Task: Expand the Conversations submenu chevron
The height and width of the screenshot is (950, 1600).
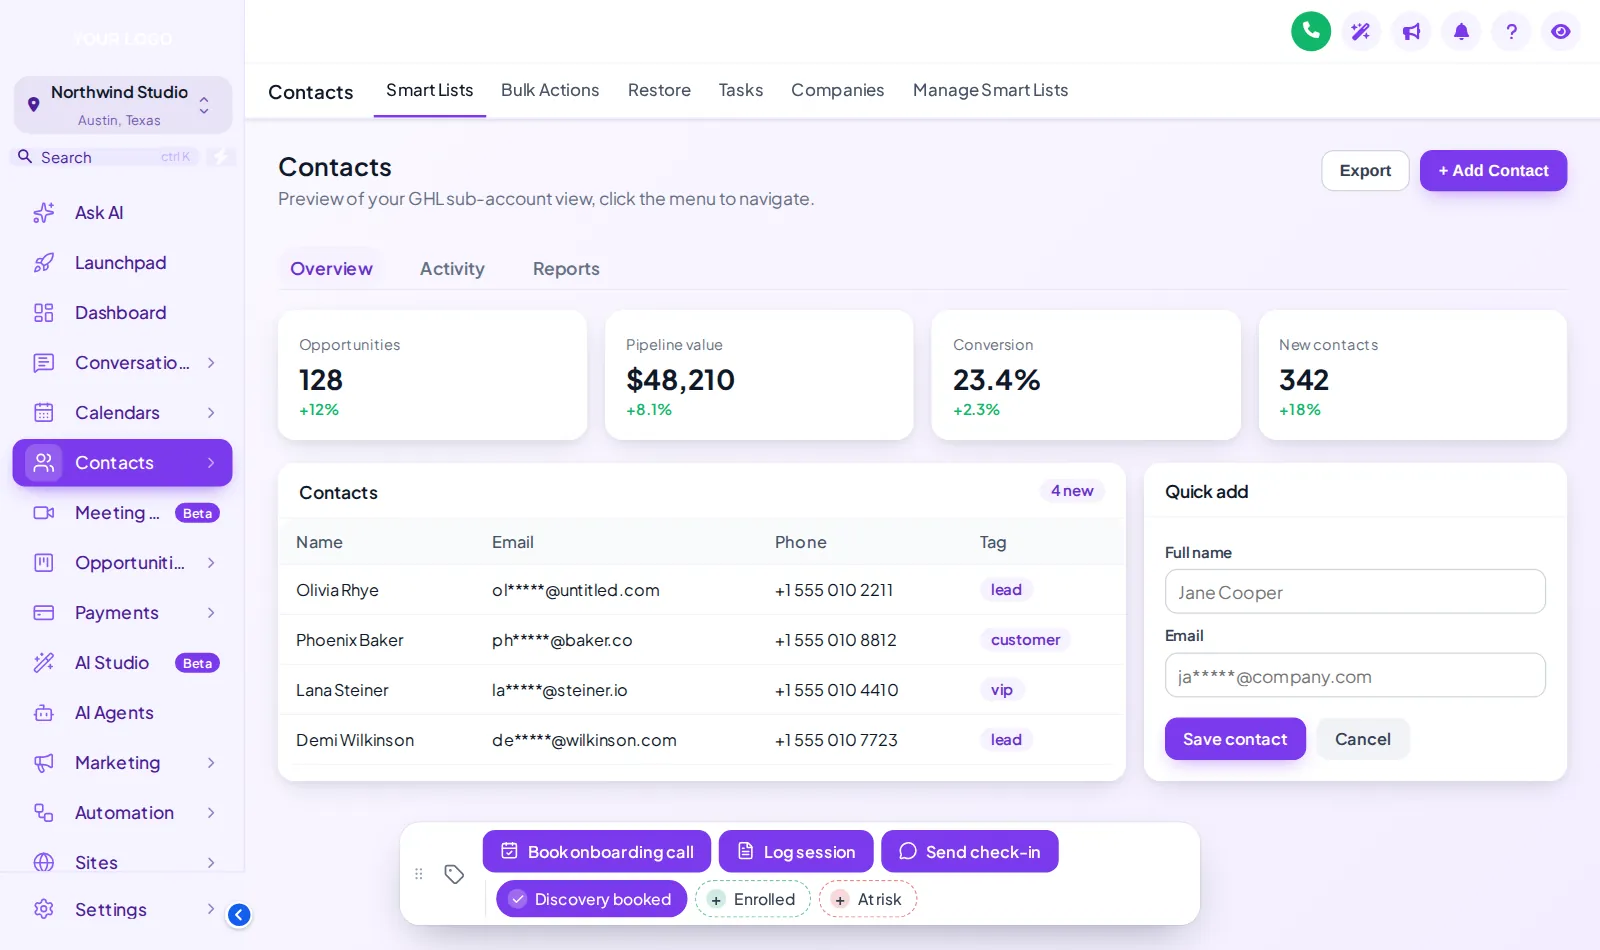Action: click(x=211, y=363)
